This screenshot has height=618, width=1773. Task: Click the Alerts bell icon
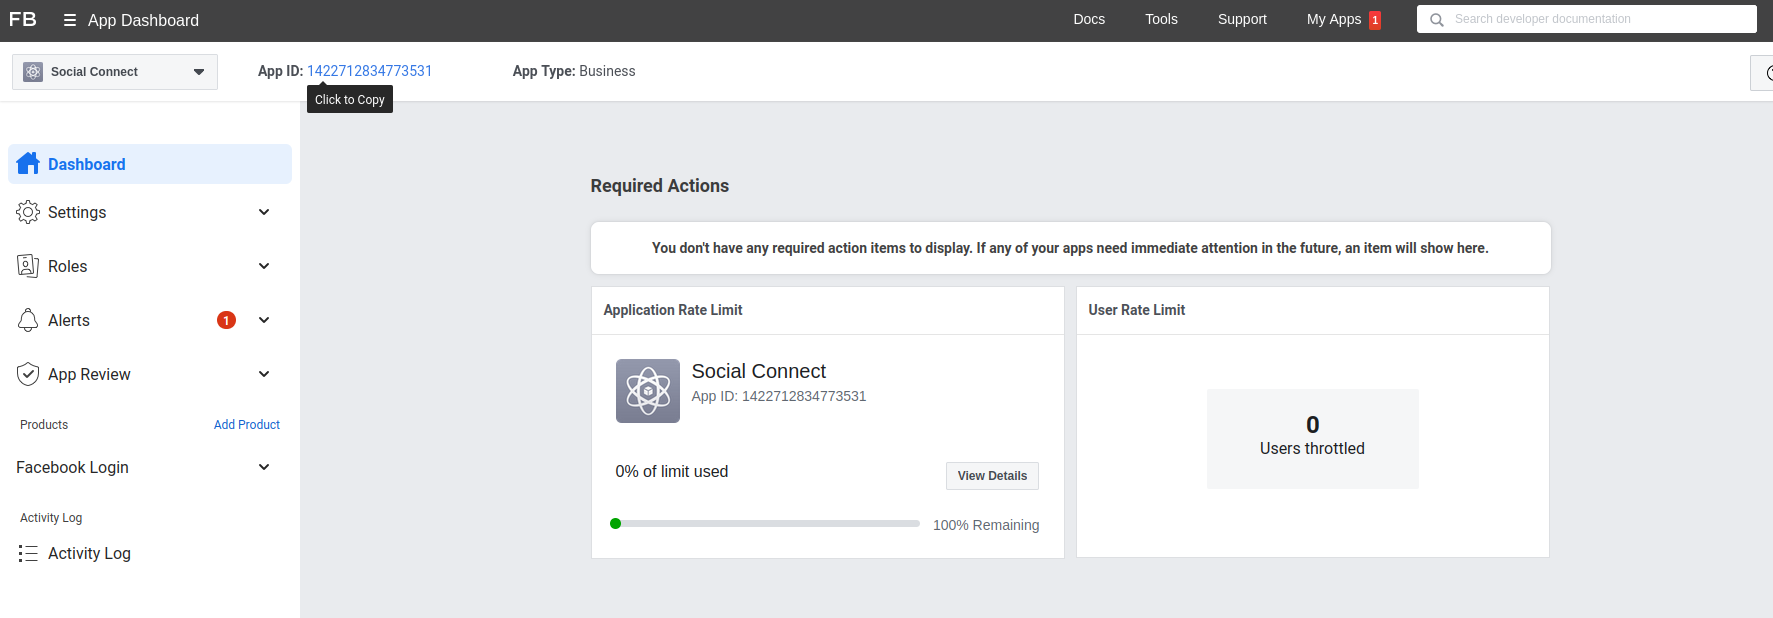click(28, 320)
